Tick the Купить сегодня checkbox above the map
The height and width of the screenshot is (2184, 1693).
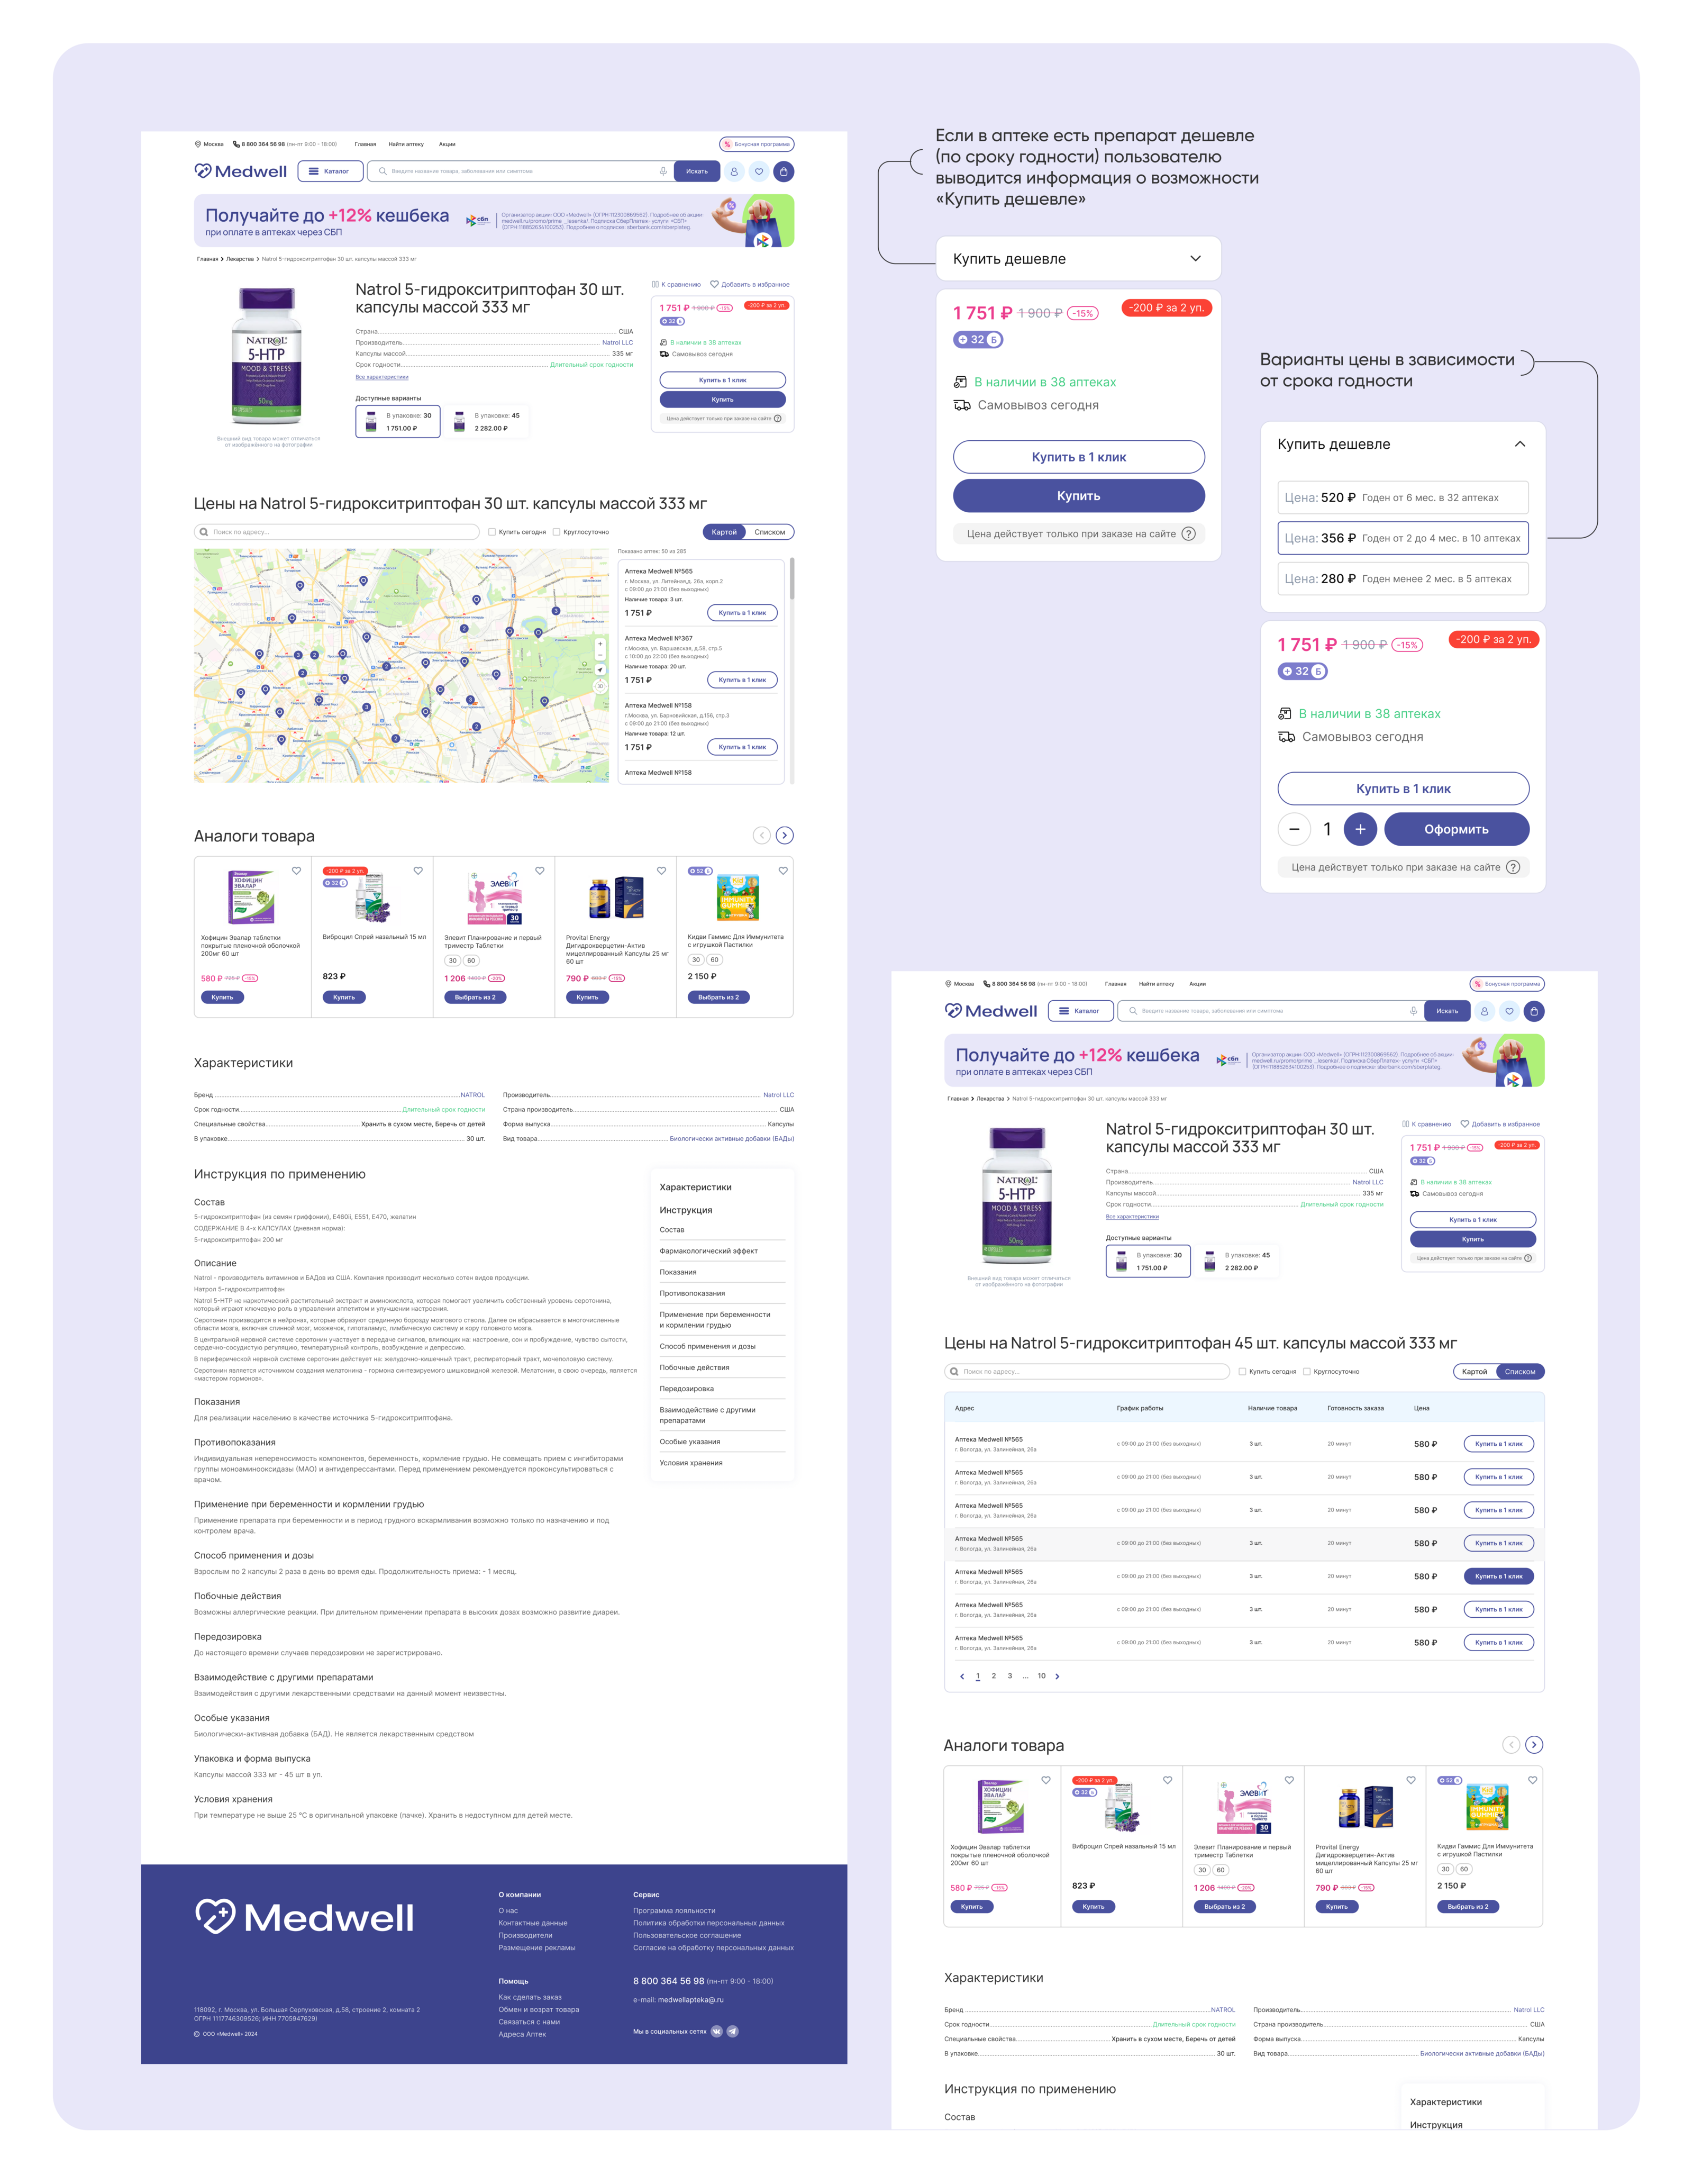492,532
